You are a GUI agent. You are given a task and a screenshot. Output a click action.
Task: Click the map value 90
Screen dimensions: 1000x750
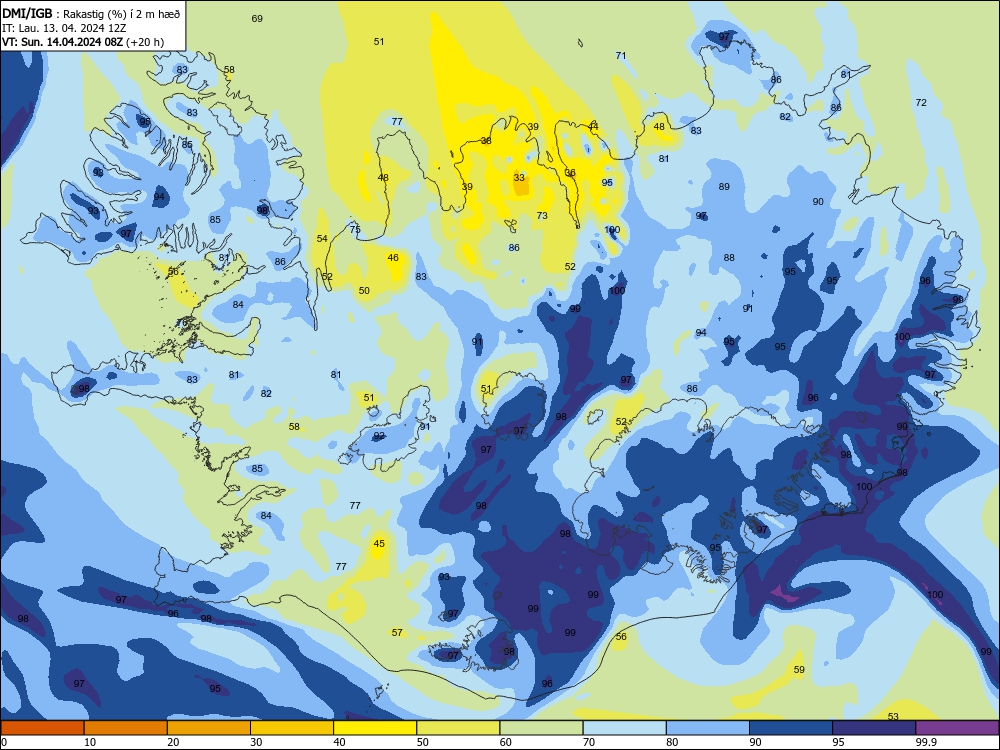pyautogui.click(x=818, y=202)
